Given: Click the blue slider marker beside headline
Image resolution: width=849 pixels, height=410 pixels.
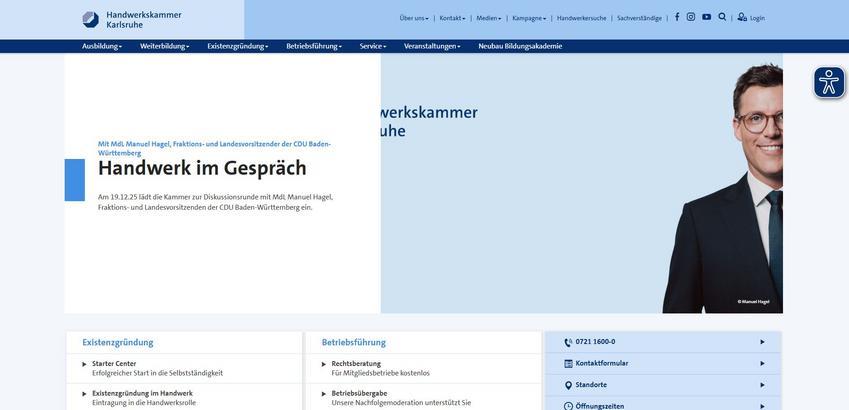Looking at the screenshot, I should (x=75, y=180).
